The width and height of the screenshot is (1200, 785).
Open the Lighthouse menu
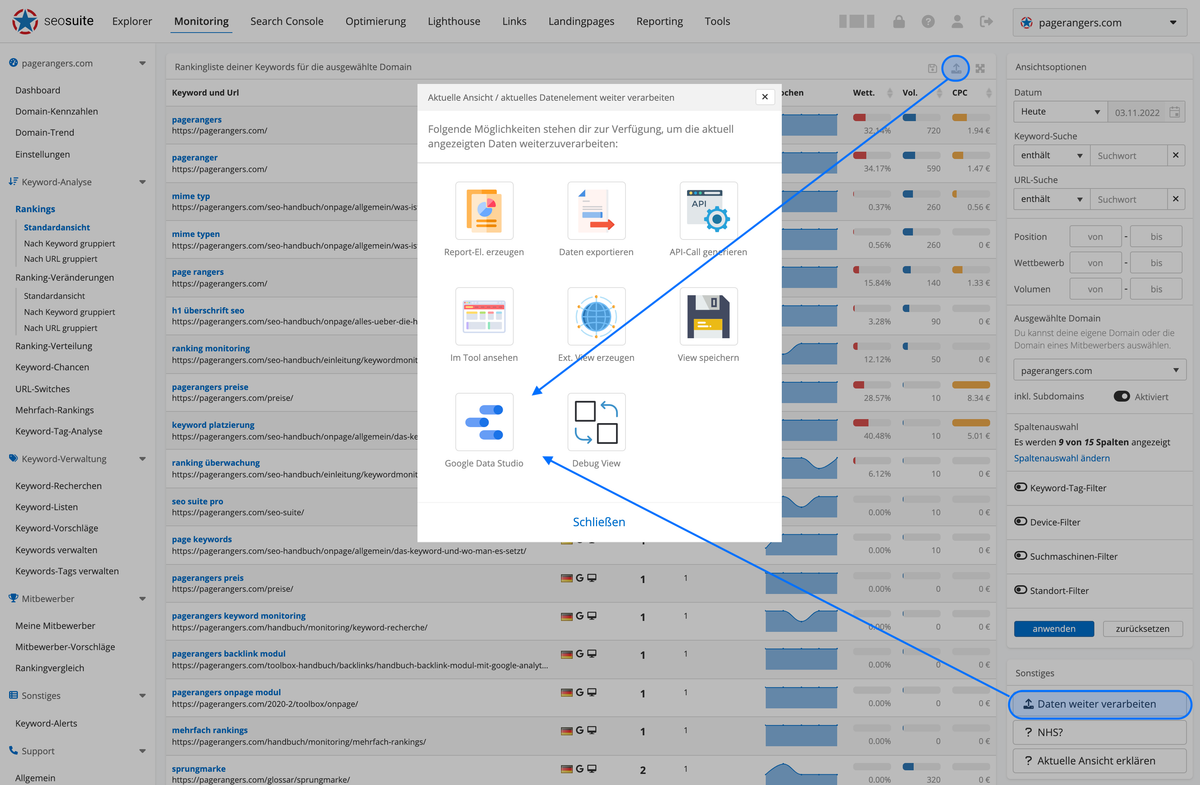click(454, 21)
